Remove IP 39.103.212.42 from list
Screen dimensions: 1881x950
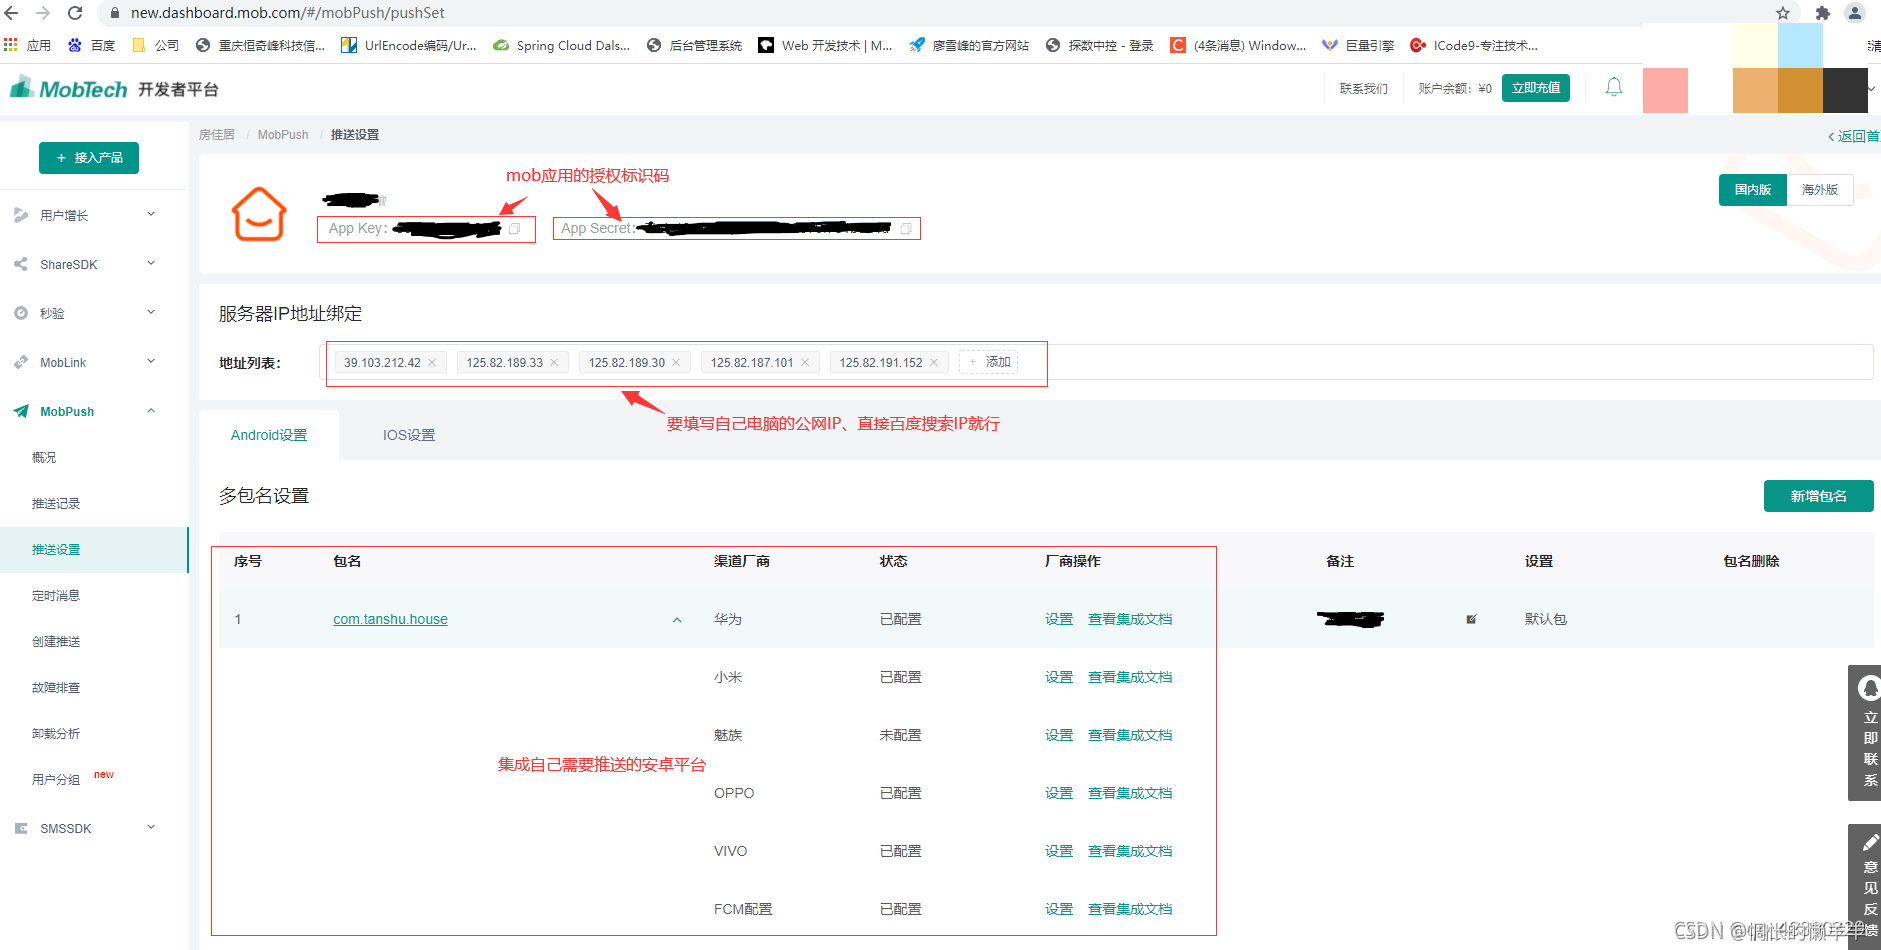point(432,362)
